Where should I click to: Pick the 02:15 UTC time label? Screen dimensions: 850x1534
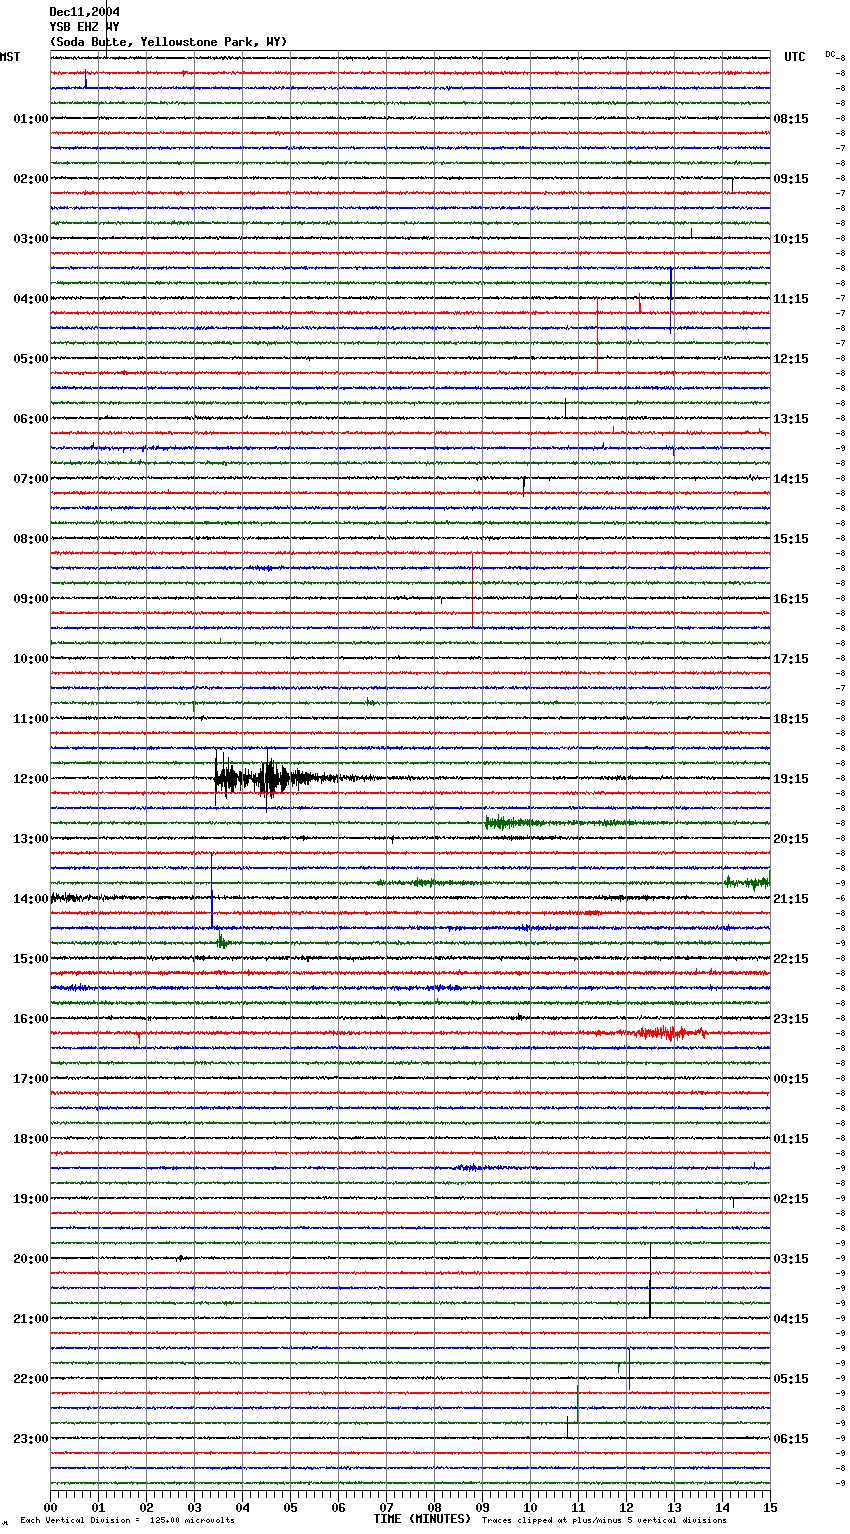pos(791,1199)
